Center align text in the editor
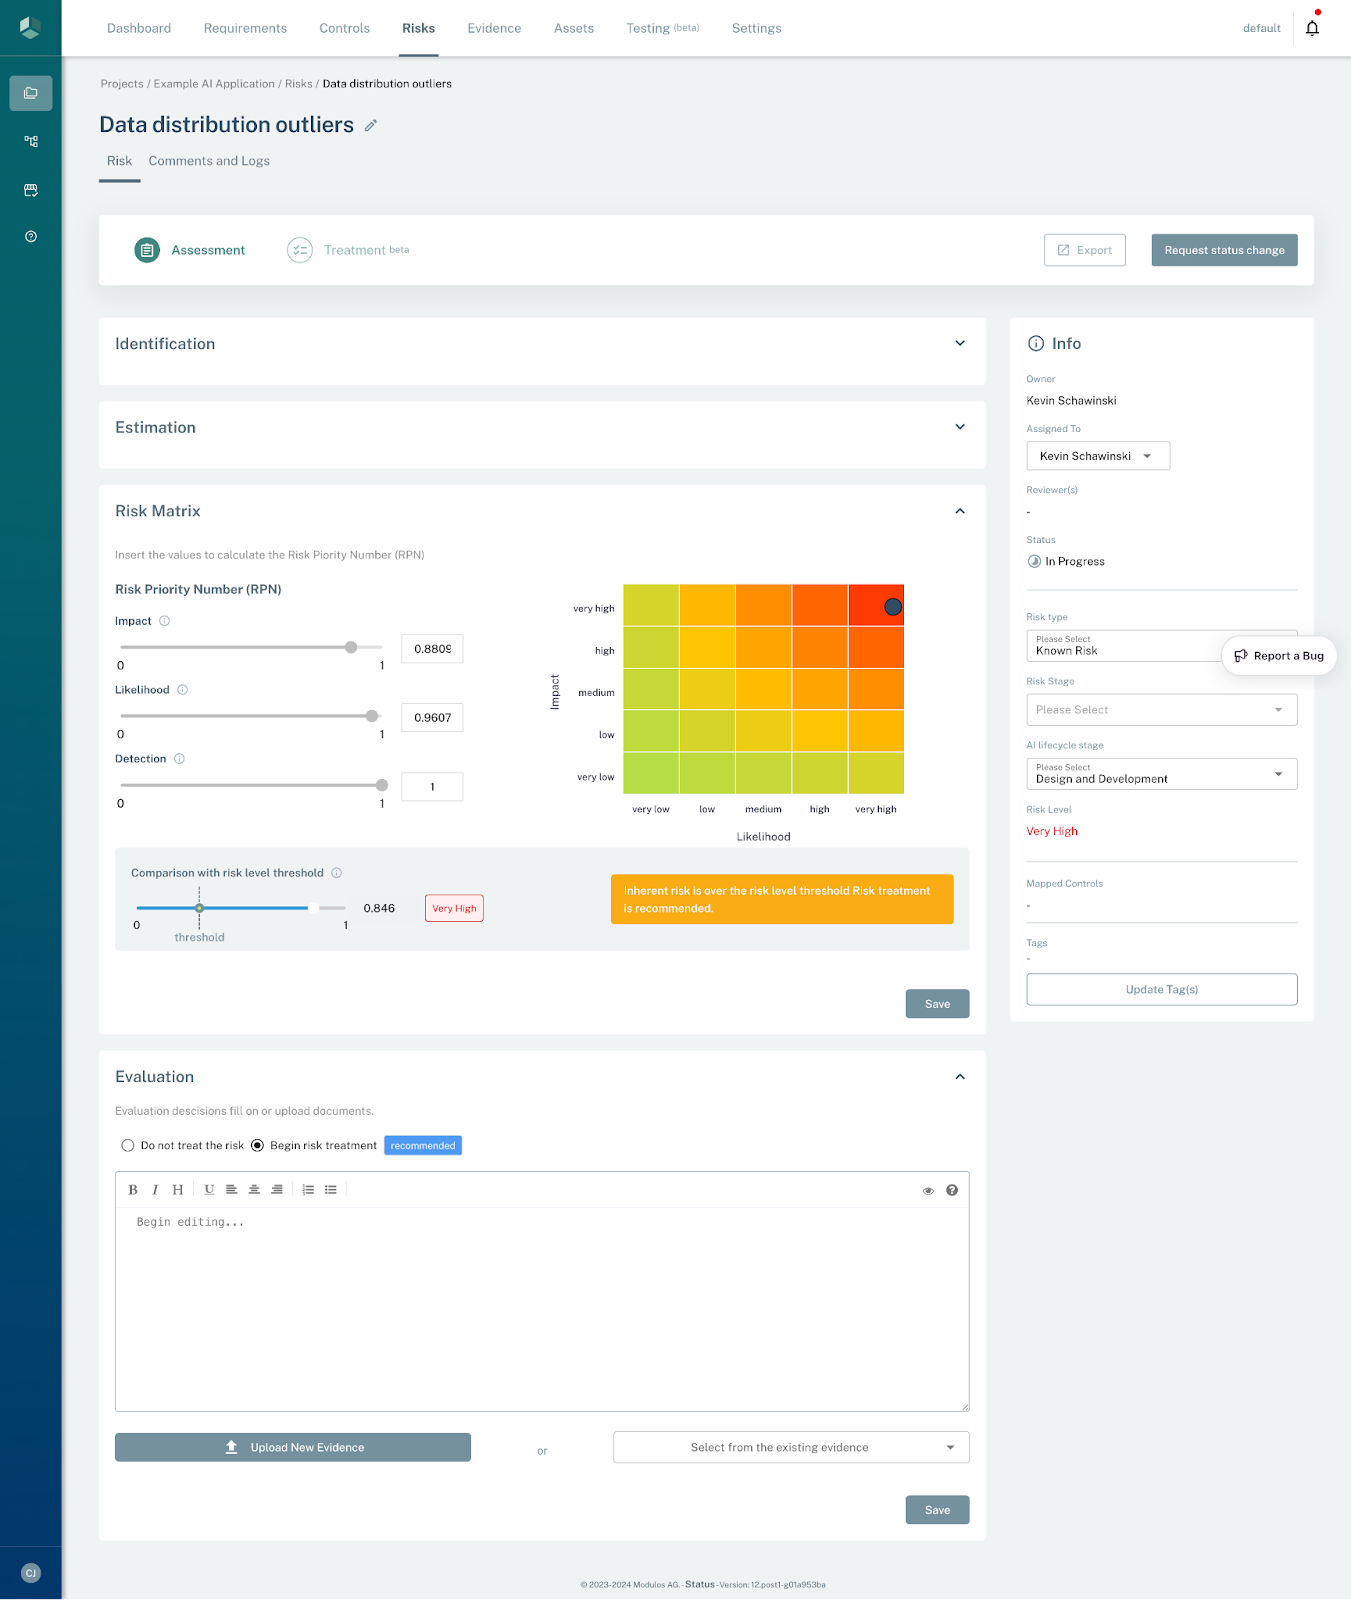Screen dimensions: 1351x1600 point(254,1190)
